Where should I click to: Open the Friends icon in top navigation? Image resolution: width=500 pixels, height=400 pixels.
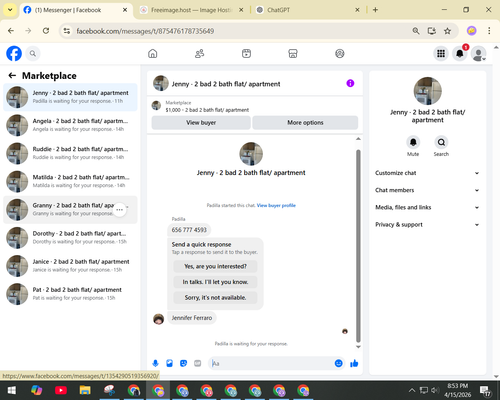pyautogui.click(x=199, y=53)
